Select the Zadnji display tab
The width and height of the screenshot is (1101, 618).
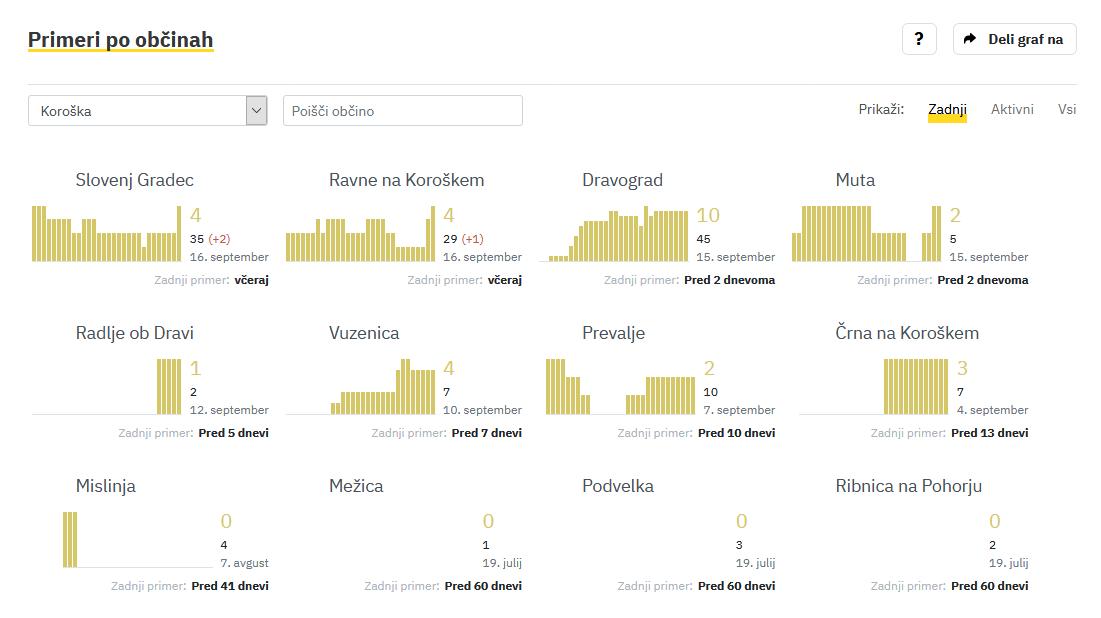click(x=947, y=109)
